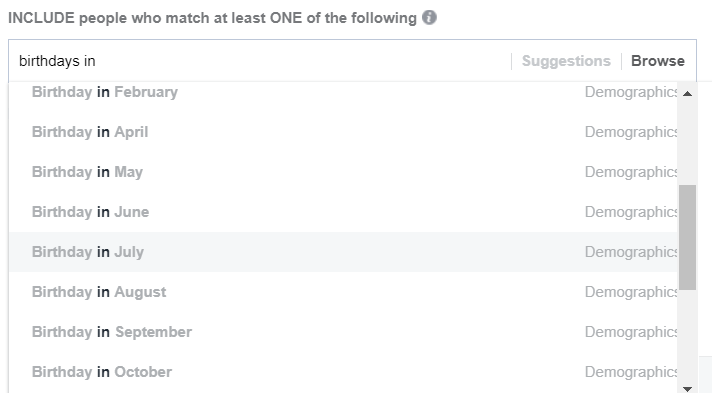This screenshot has height=393, width=712.
Task: Click Demographics label in October row
Action: click(x=631, y=372)
